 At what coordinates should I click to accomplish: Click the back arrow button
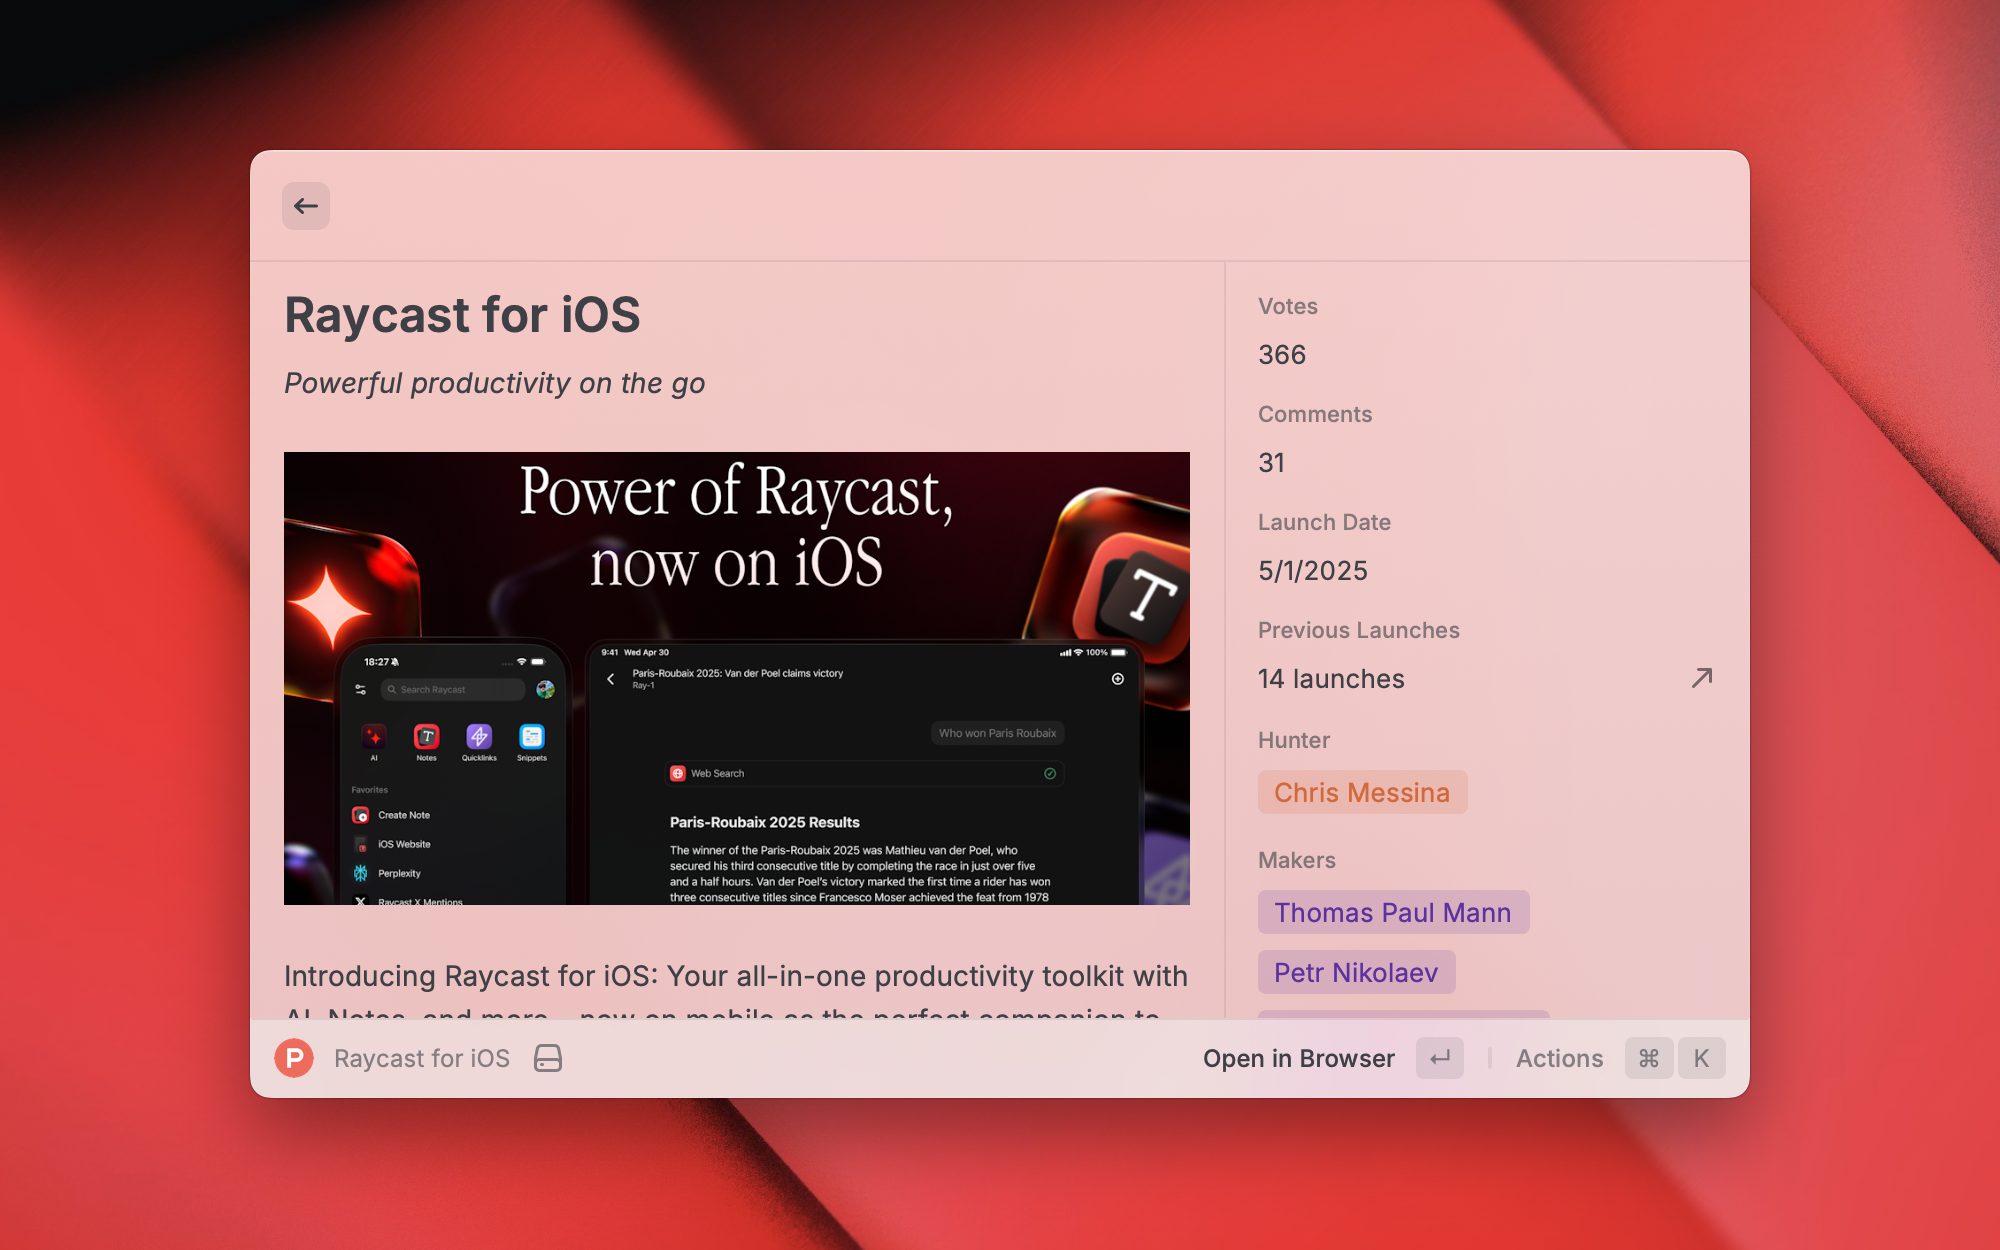tap(306, 206)
